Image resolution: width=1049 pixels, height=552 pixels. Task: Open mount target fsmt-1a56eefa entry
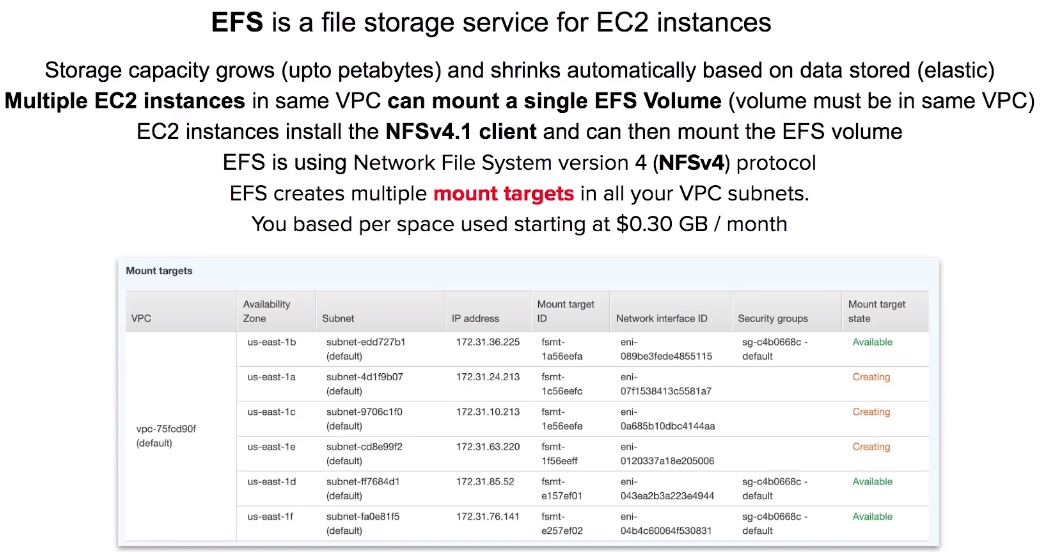562,349
